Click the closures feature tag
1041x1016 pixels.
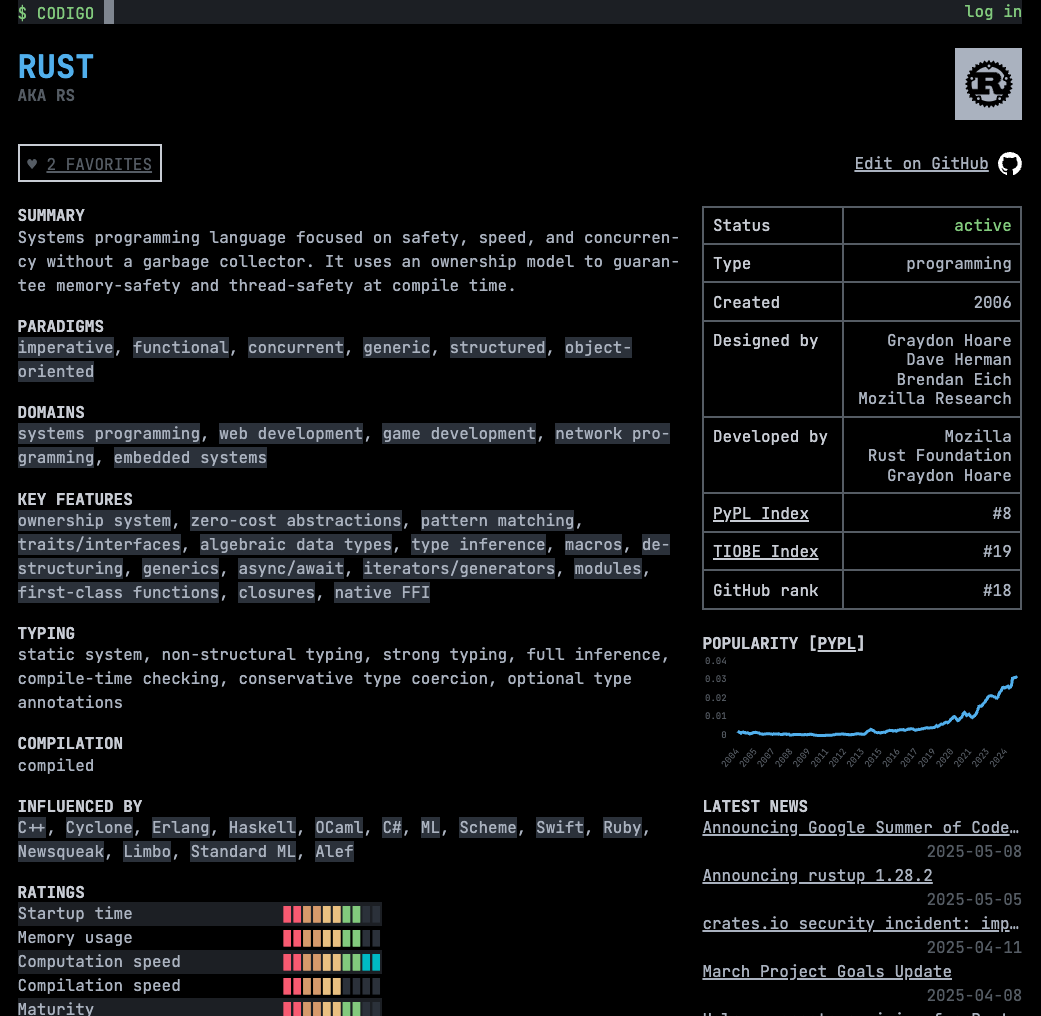point(277,592)
